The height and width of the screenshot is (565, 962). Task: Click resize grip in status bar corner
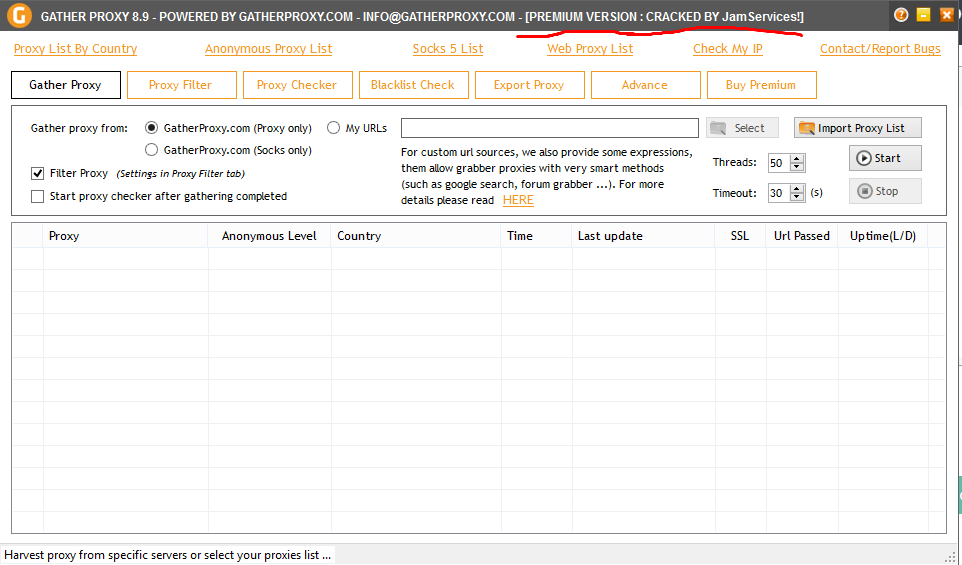(x=950, y=556)
